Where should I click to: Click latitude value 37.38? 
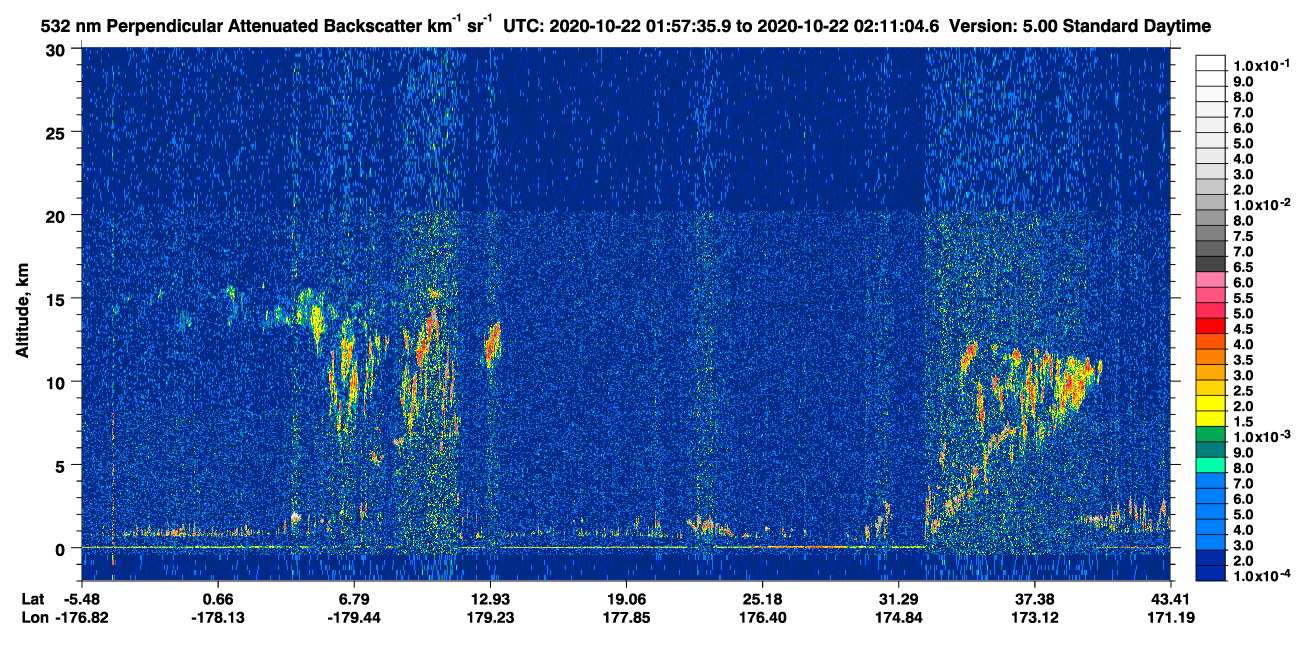click(x=1034, y=598)
